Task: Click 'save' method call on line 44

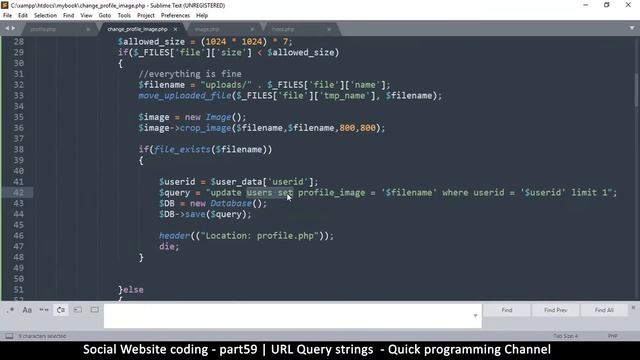Action: tap(195, 214)
